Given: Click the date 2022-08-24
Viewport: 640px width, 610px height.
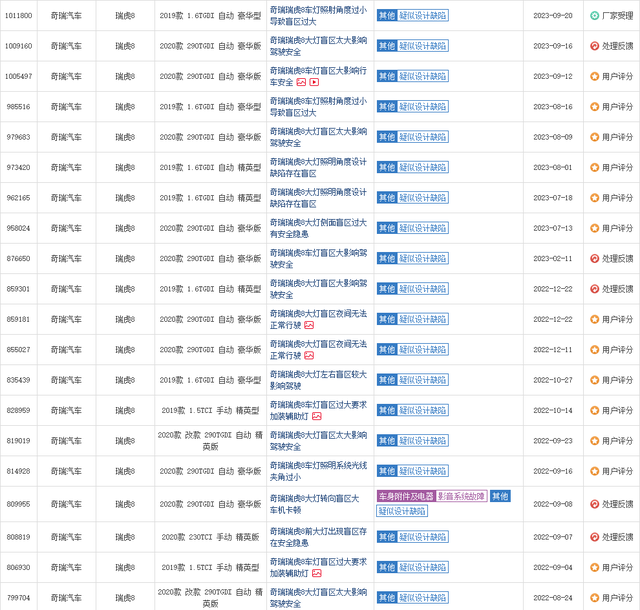Looking at the screenshot, I should click(553, 598).
